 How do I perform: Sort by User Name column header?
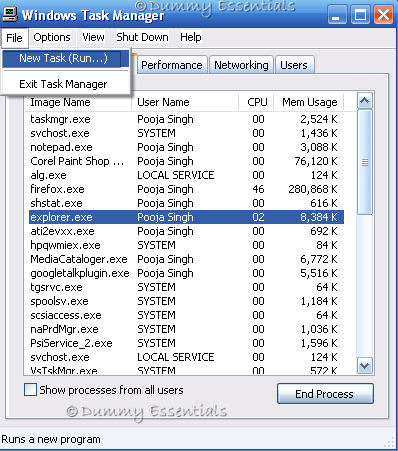(x=185, y=102)
